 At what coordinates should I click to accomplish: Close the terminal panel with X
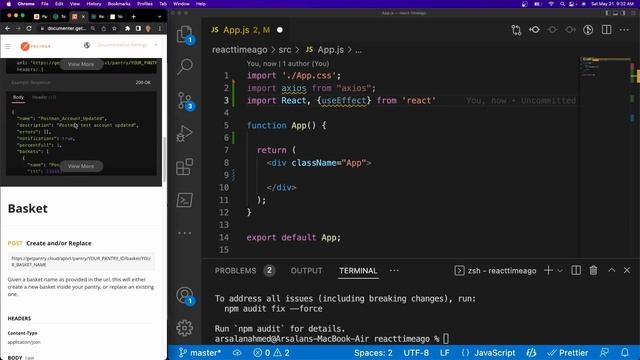click(627, 270)
